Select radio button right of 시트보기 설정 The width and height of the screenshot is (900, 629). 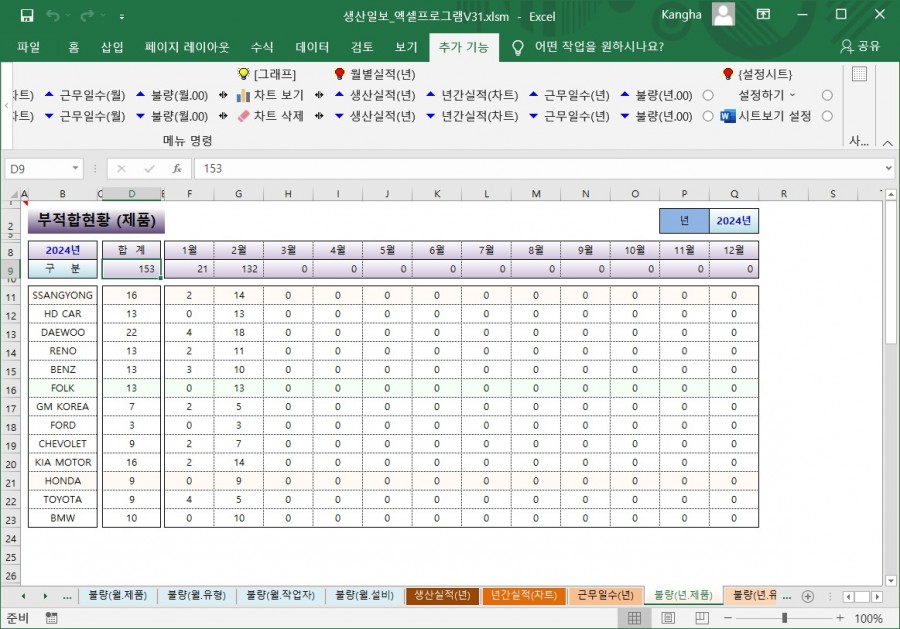click(x=827, y=117)
